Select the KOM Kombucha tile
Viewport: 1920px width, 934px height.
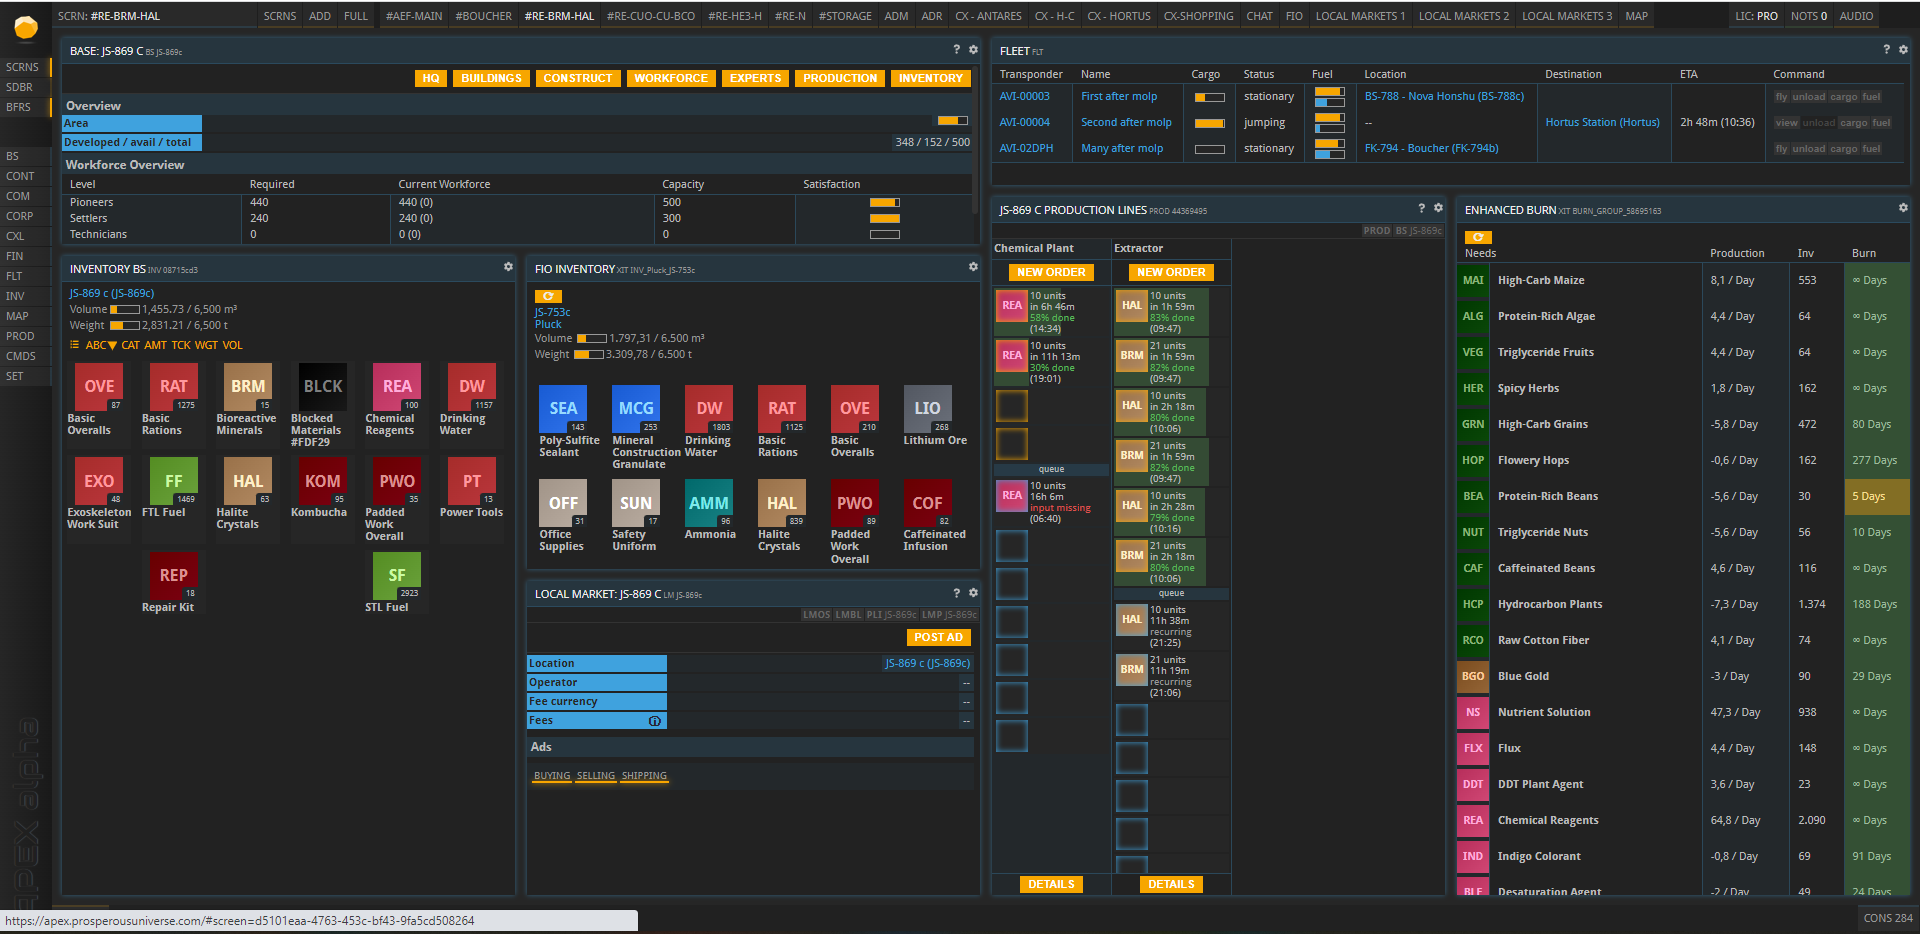click(x=323, y=481)
